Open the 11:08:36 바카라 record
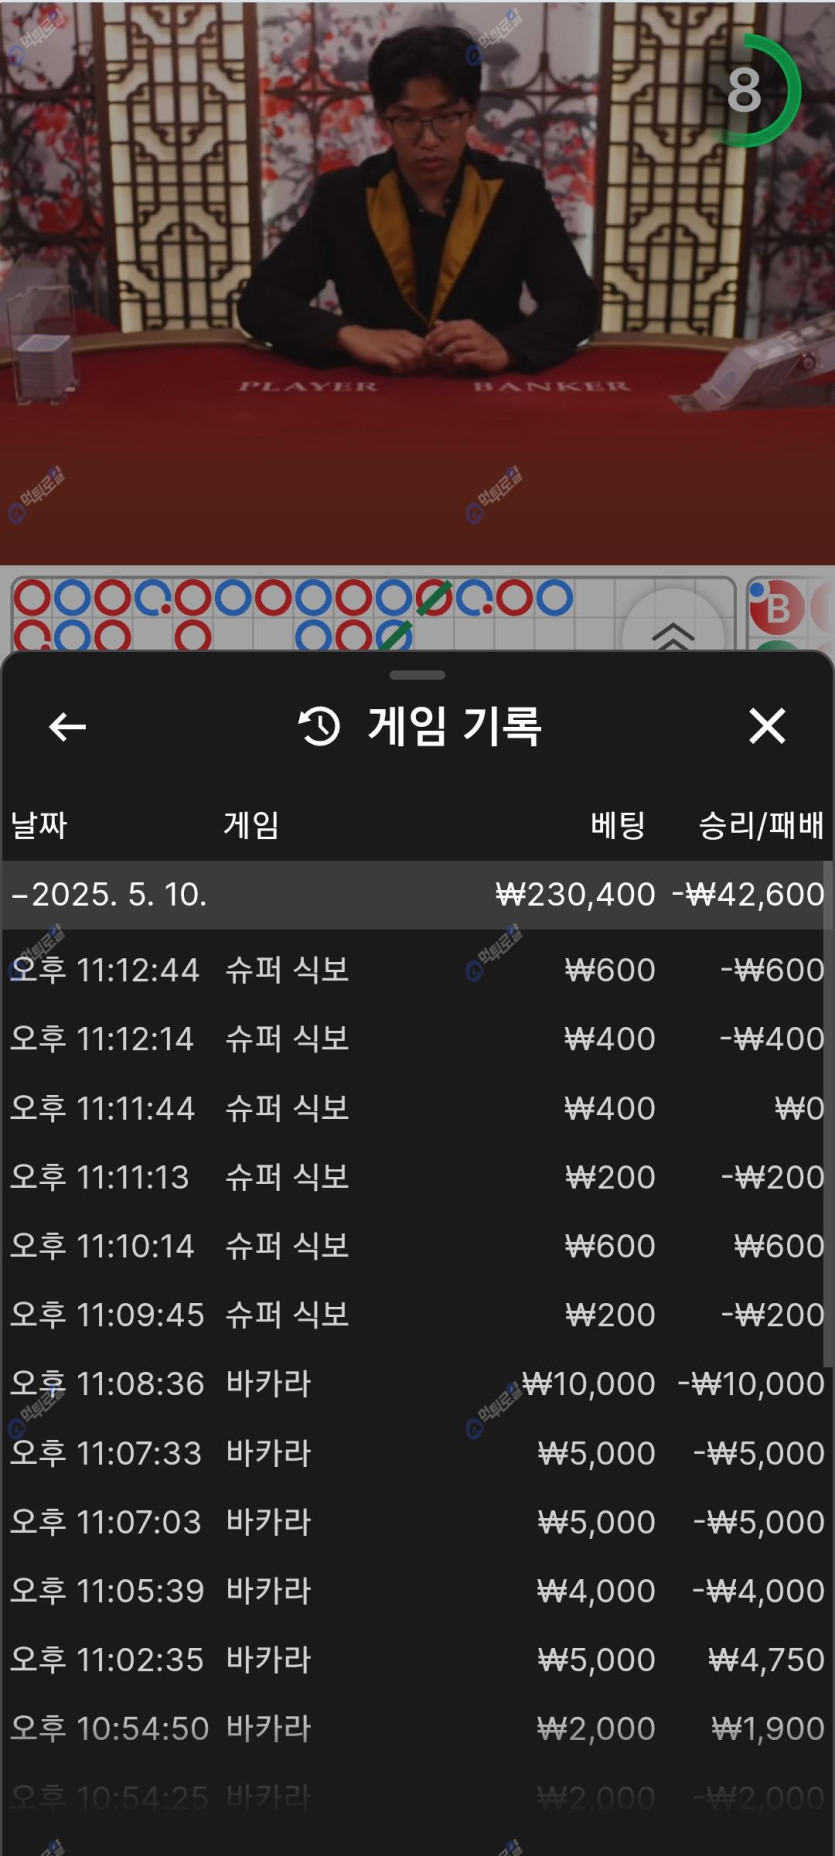 (x=417, y=1384)
